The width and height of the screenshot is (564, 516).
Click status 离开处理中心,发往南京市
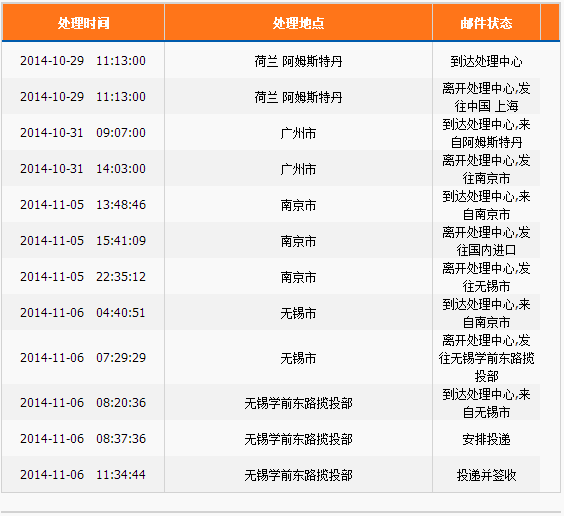coord(486,169)
